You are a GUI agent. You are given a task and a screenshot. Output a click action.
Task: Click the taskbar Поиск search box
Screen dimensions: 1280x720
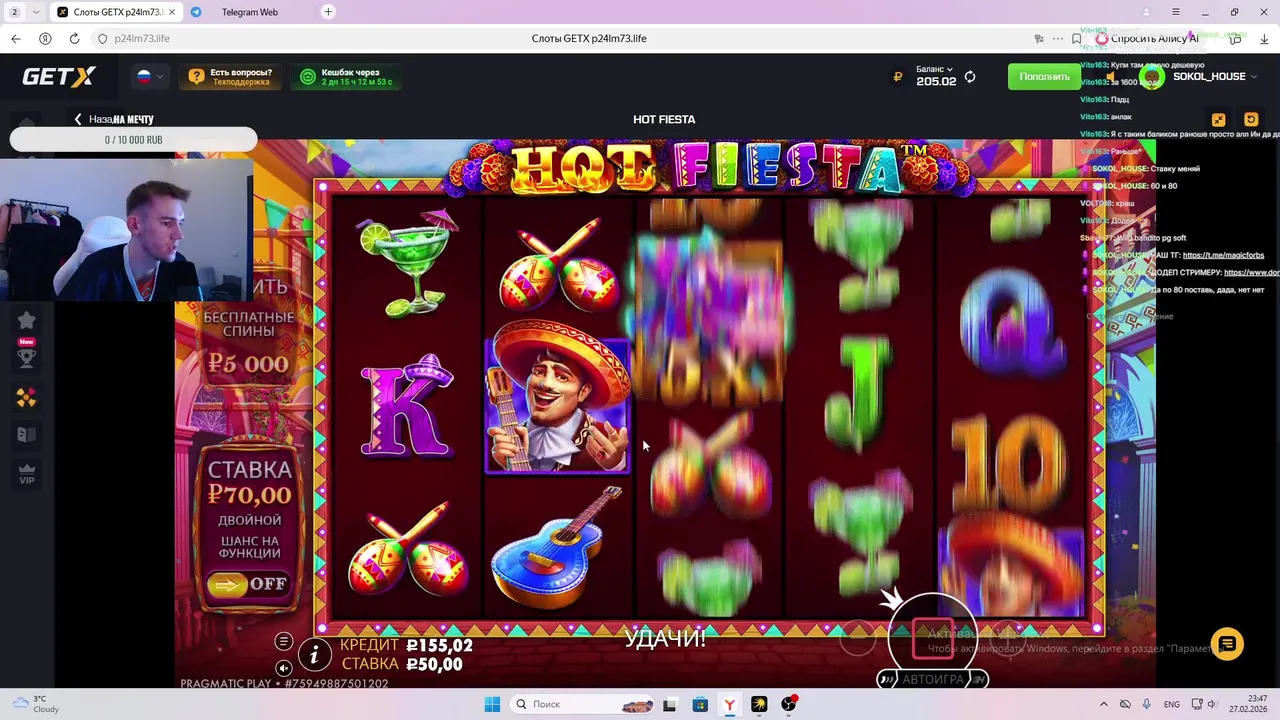583,704
